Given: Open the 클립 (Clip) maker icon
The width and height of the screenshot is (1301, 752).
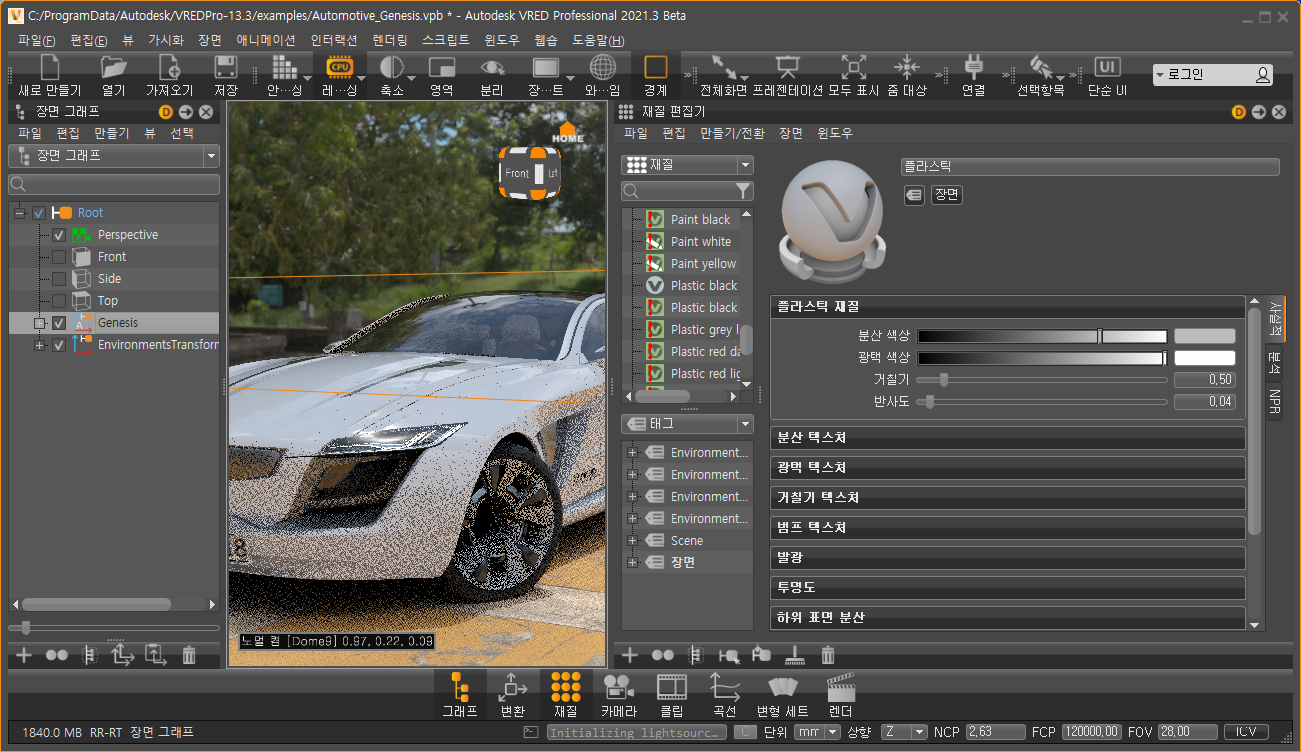Looking at the screenshot, I should [672, 694].
